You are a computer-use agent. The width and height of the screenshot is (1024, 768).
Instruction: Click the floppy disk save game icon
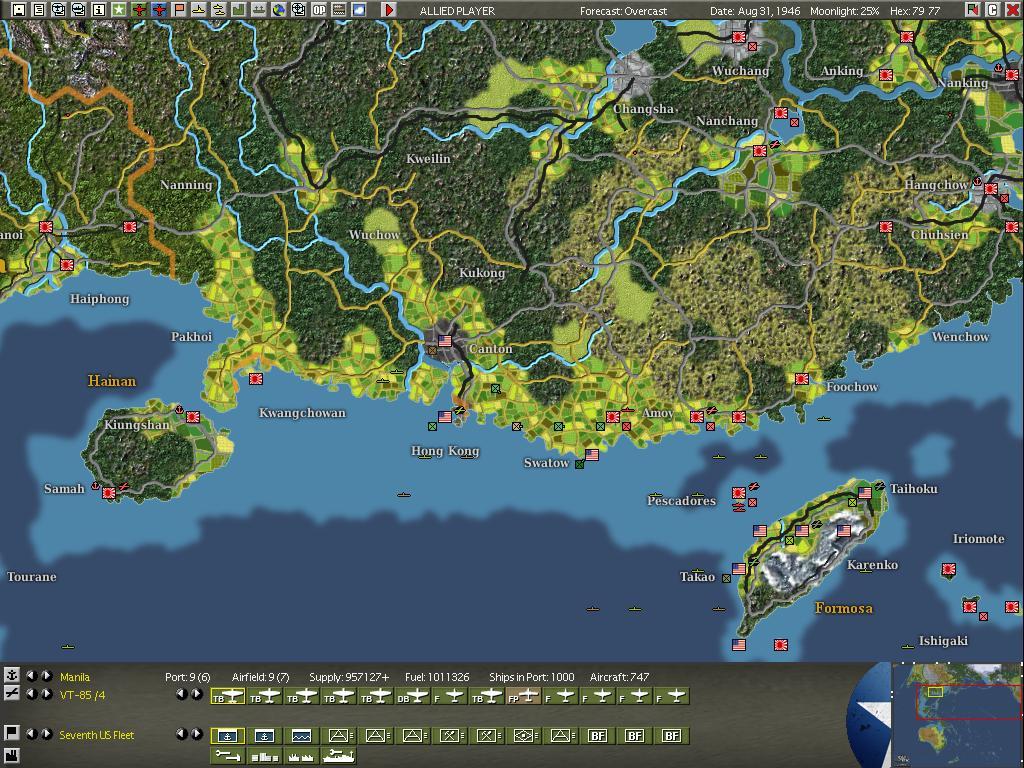[x=19, y=10]
